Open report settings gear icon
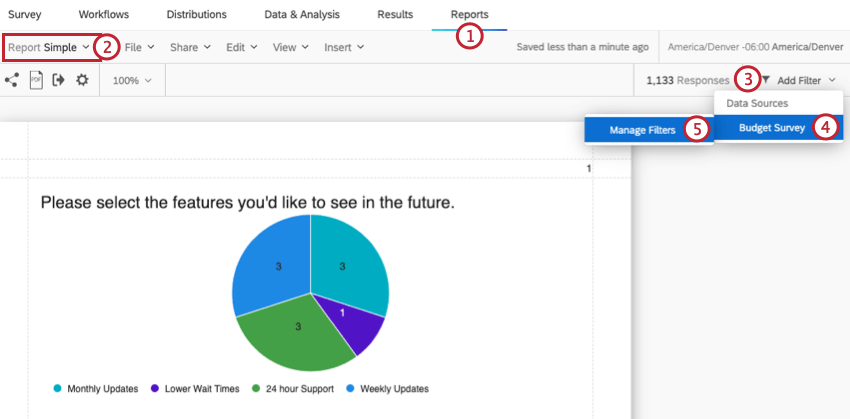 (82, 80)
